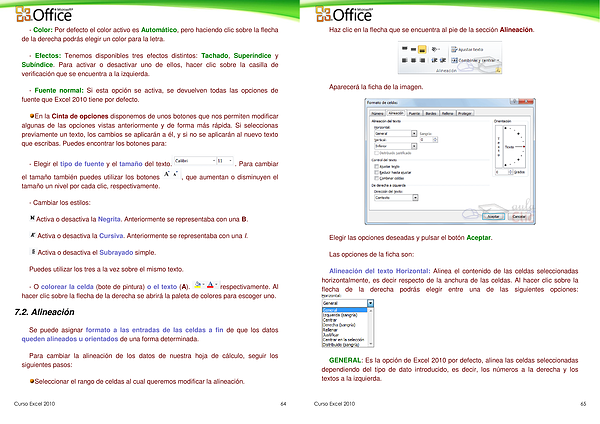Click the decrease font size A icon
The width and height of the screenshot is (600, 424).
pyautogui.click(x=175, y=174)
